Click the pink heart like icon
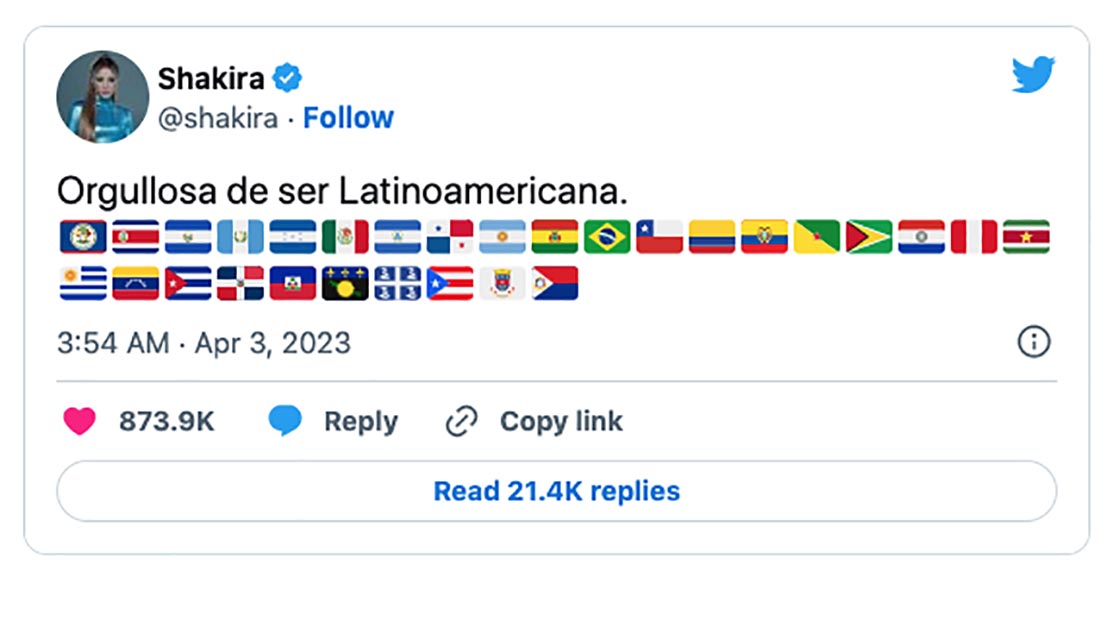 click(79, 422)
